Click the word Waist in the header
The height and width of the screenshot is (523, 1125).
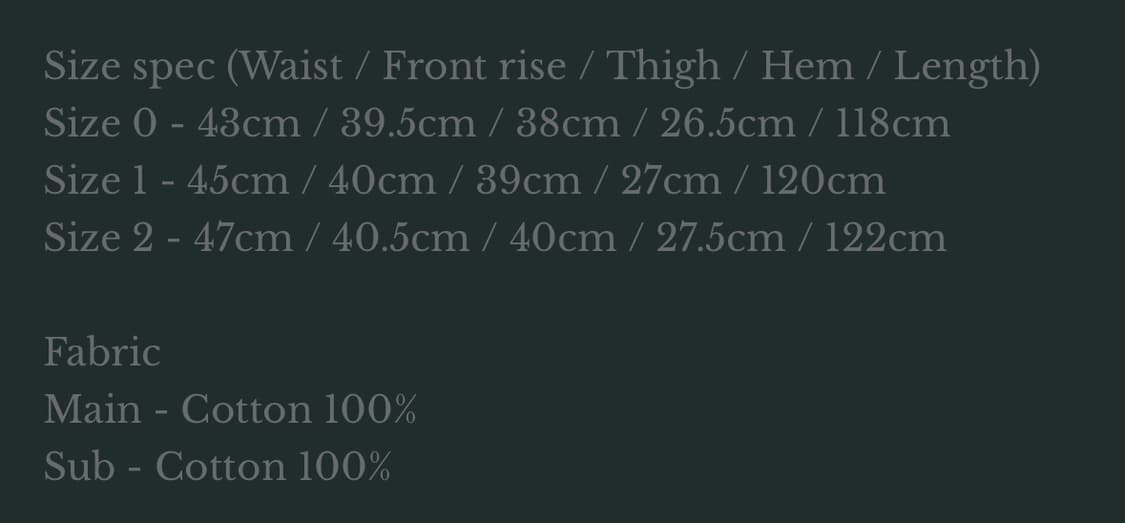[291, 66]
